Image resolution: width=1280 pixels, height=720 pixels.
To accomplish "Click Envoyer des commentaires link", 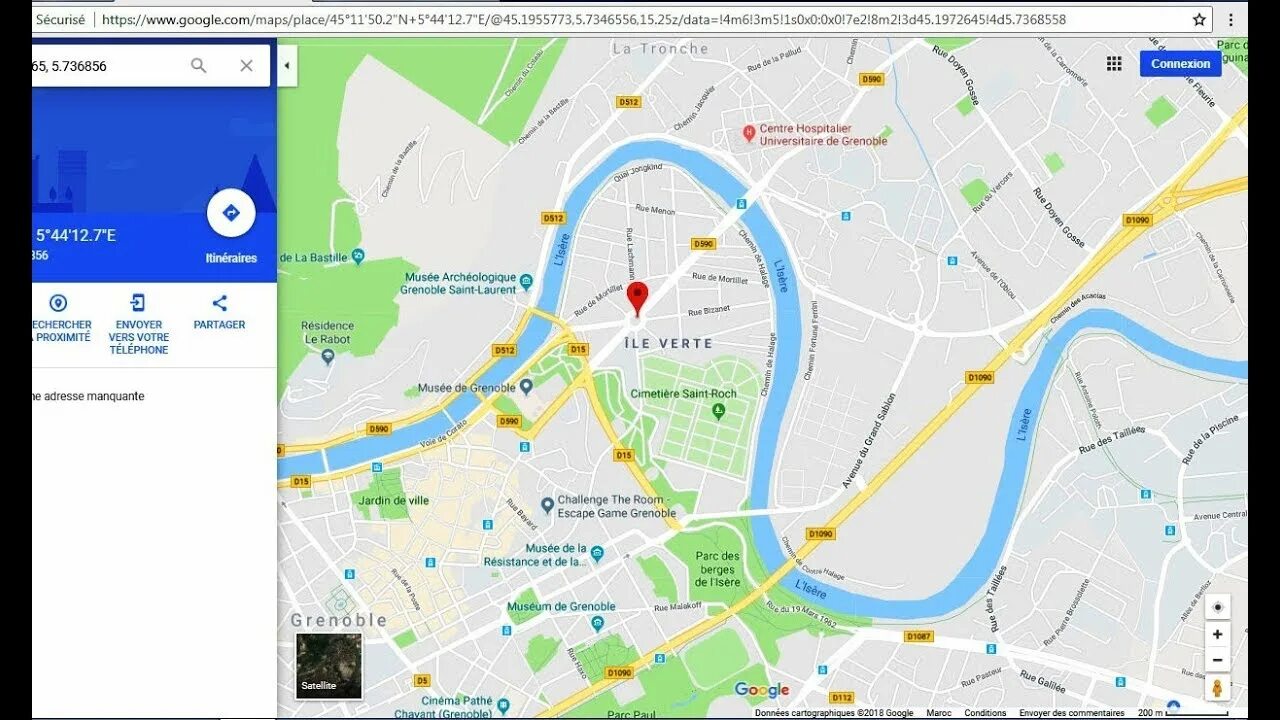I will 1072,713.
